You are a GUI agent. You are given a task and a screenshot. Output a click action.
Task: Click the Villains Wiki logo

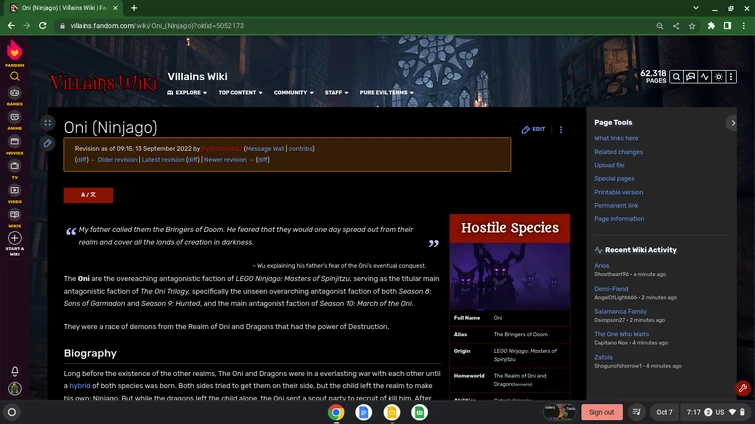tap(103, 83)
